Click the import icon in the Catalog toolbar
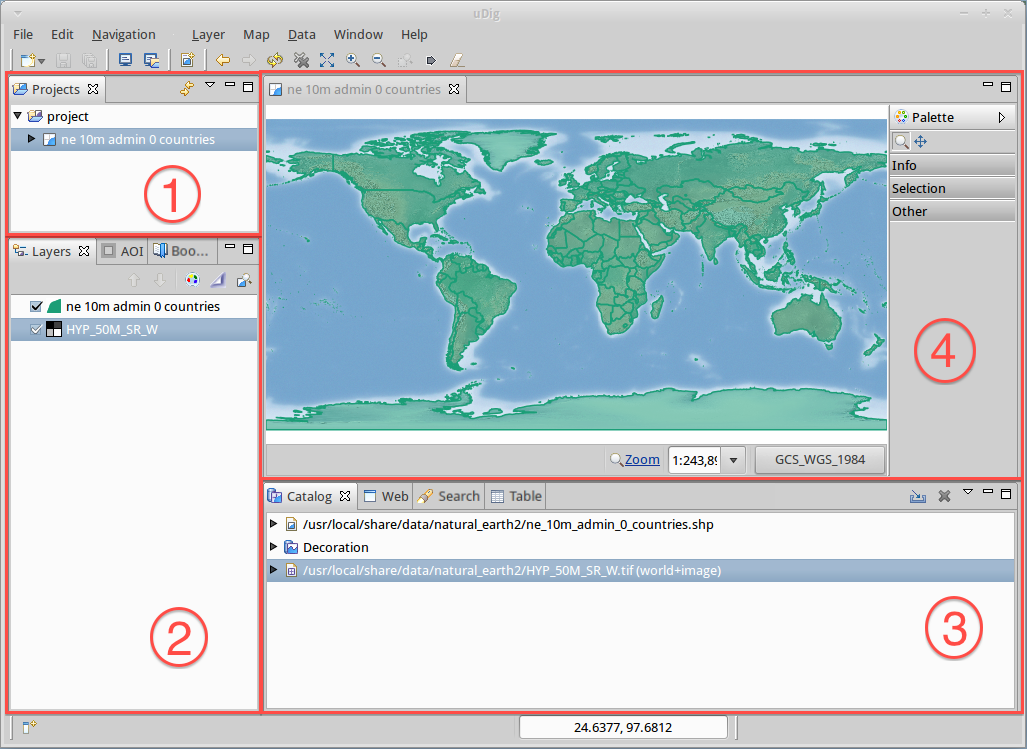Image resolution: width=1027 pixels, height=749 pixels. pos(918,496)
